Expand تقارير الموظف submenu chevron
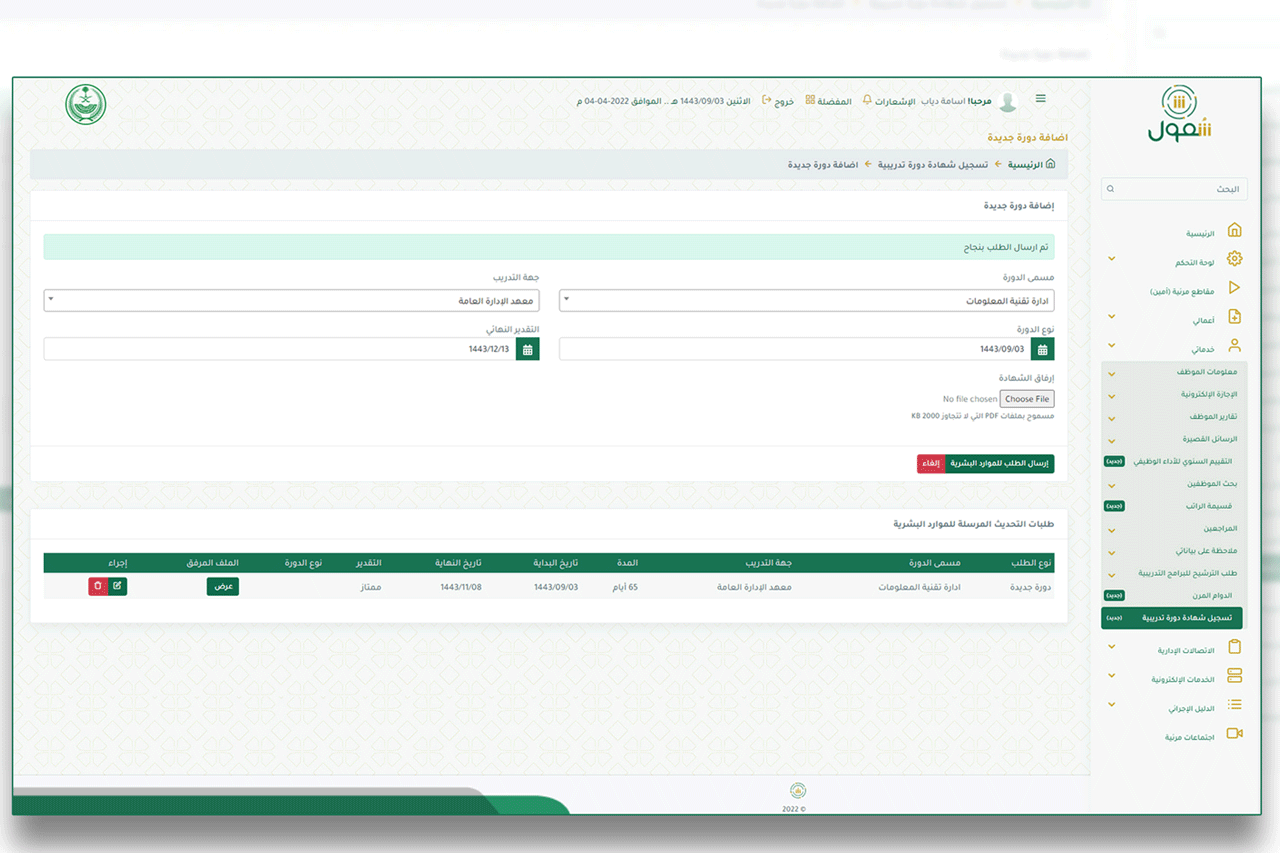 [1112, 418]
